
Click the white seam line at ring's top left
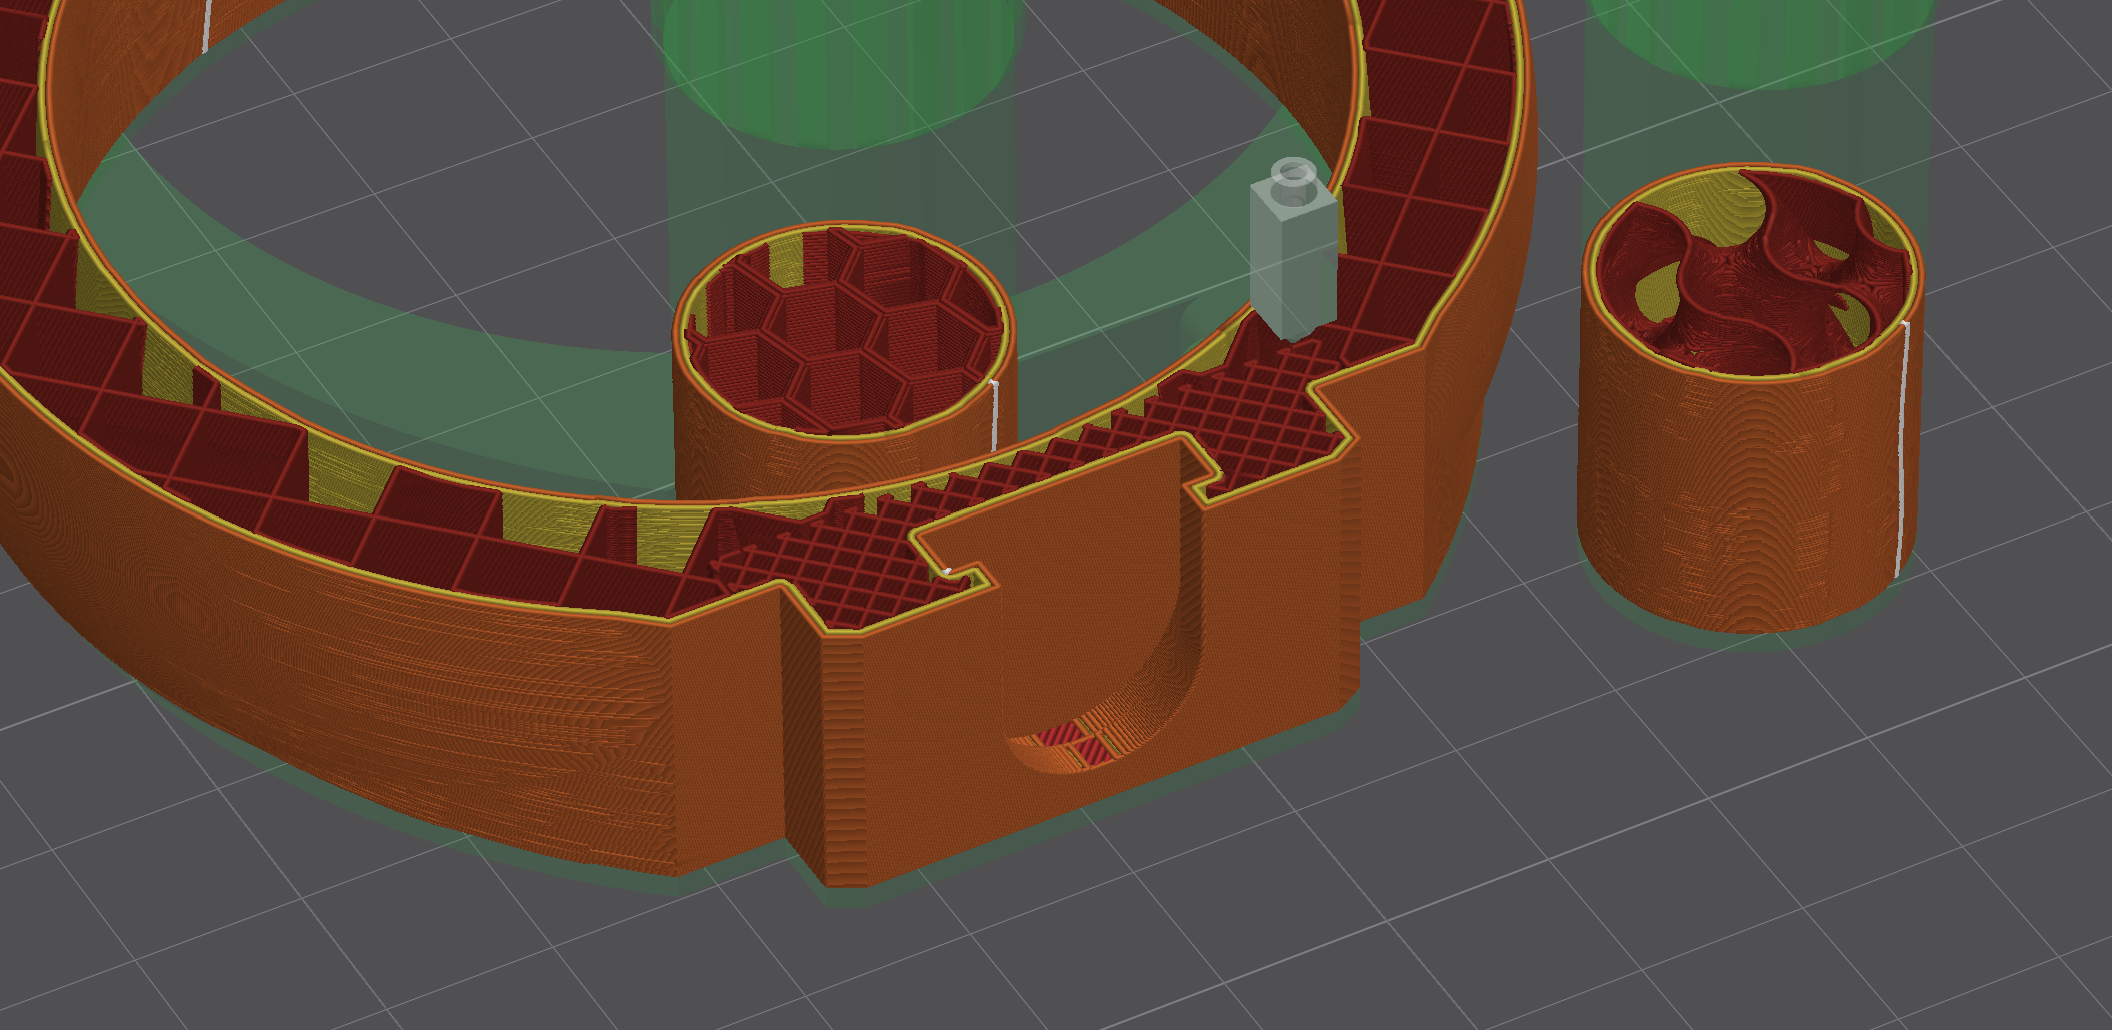click(207, 26)
